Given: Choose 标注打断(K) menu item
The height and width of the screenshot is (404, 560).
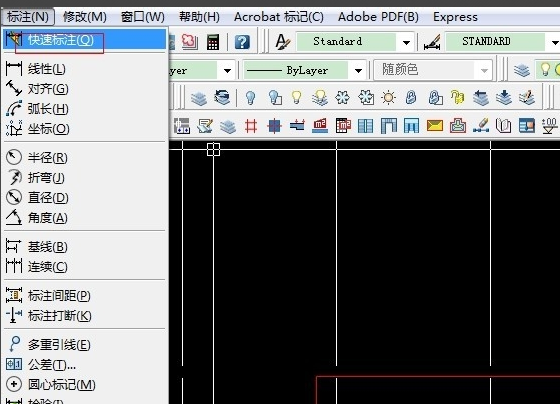Looking at the screenshot, I should (85, 315).
